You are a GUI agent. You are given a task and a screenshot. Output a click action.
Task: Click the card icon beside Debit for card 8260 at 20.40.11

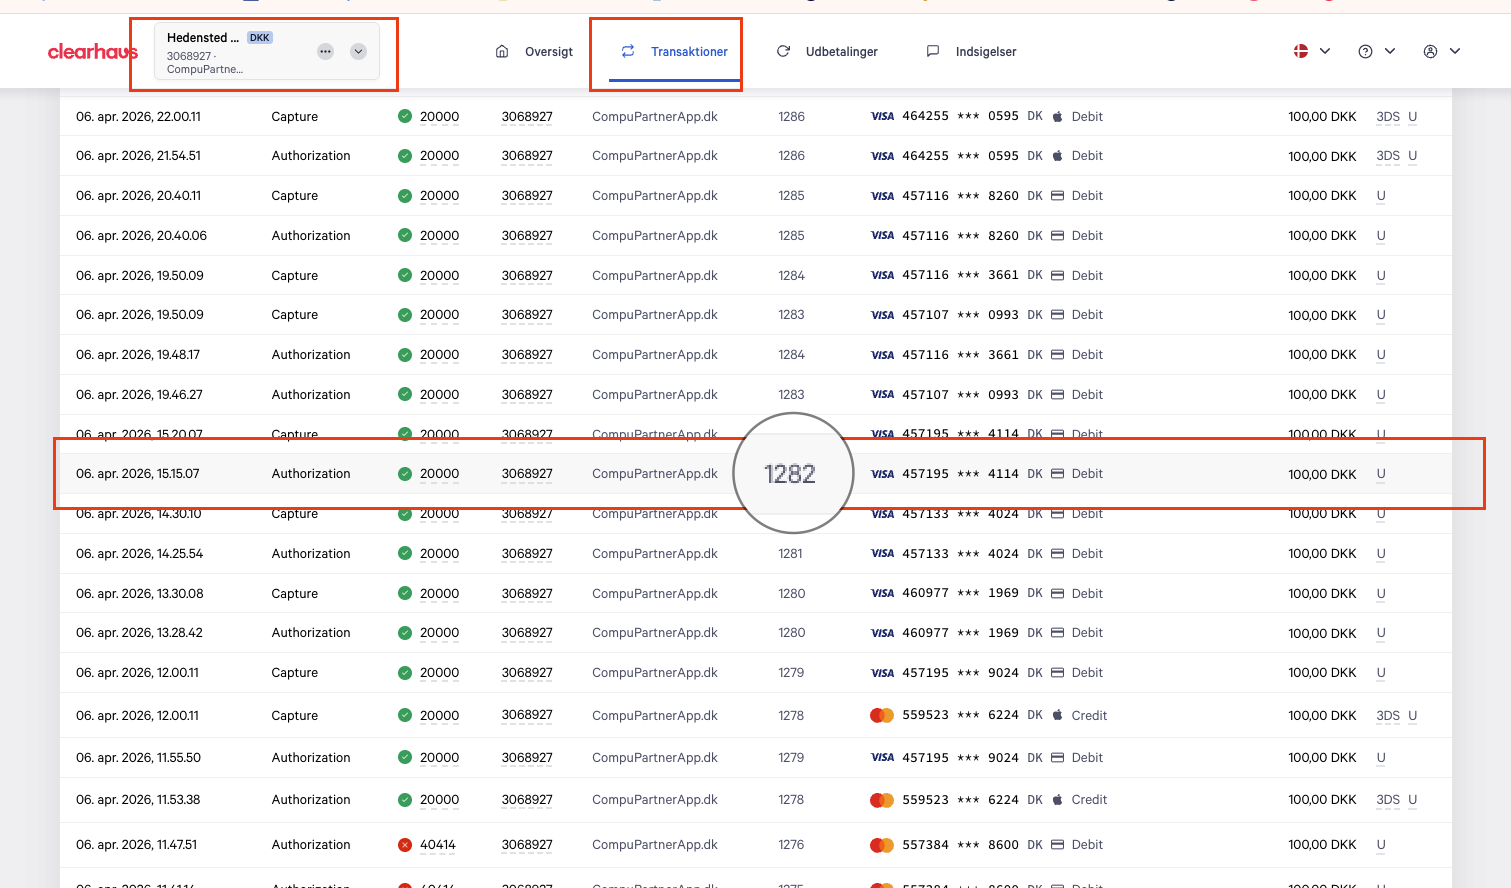click(1058, 196)
